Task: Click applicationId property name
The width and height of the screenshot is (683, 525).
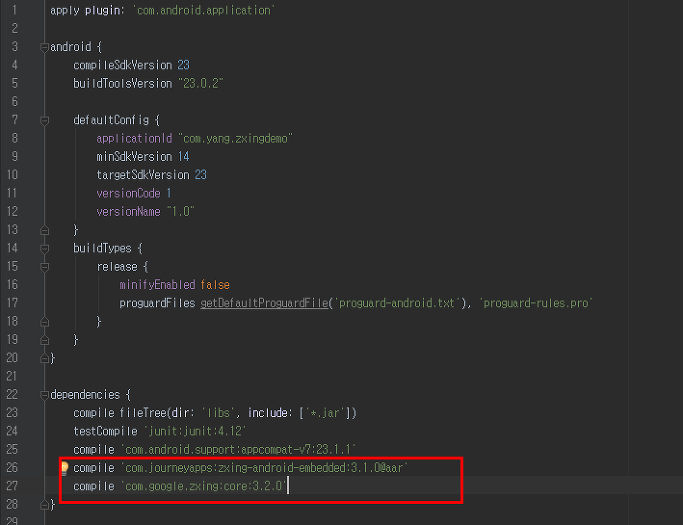Action: tap(134, 139)
